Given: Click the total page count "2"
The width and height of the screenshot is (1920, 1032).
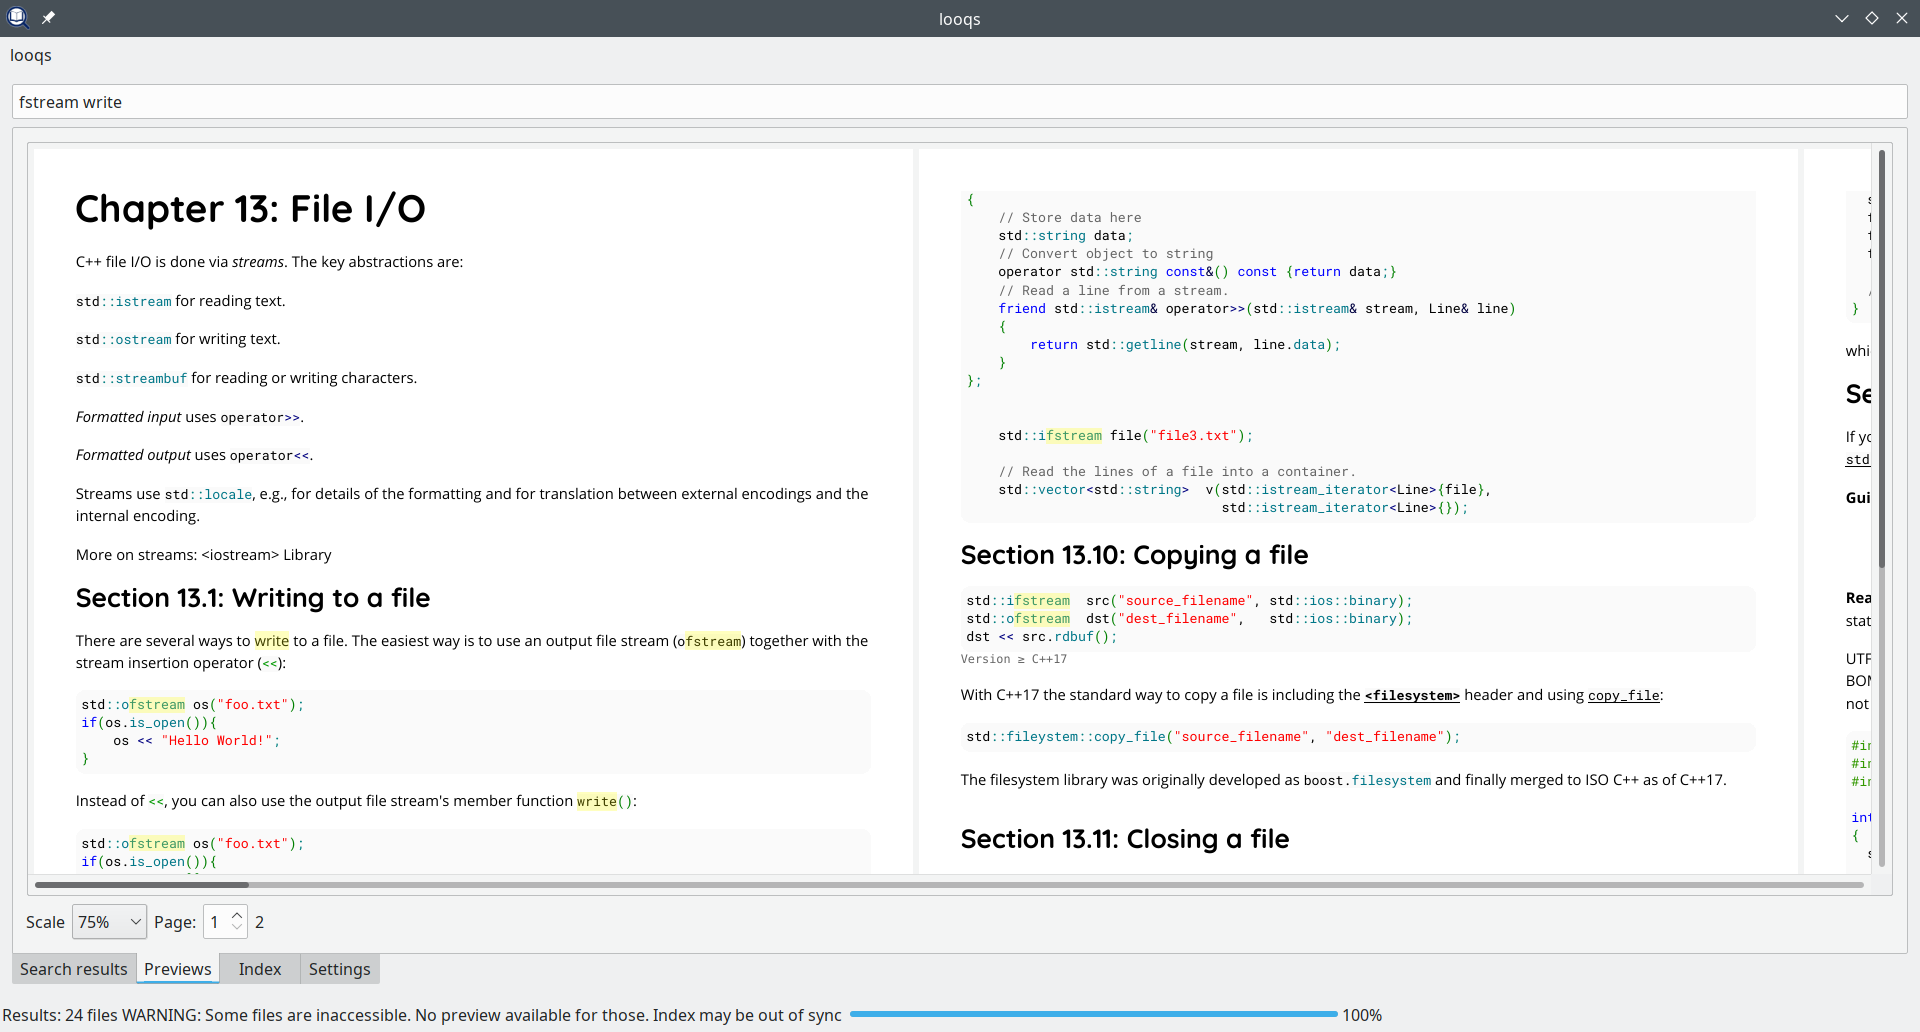Looking at the screenshot, I should tap(260, 922).
